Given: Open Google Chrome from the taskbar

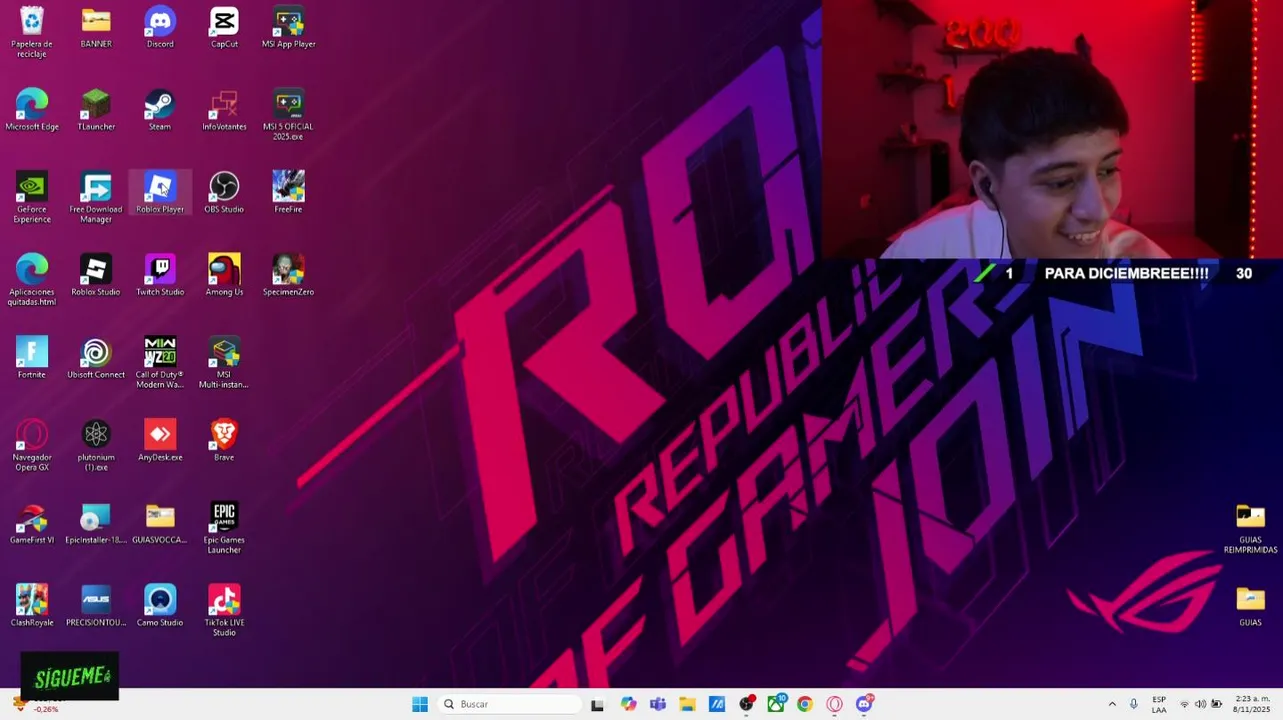Looking at the screenshot, I should click(805, 704).
